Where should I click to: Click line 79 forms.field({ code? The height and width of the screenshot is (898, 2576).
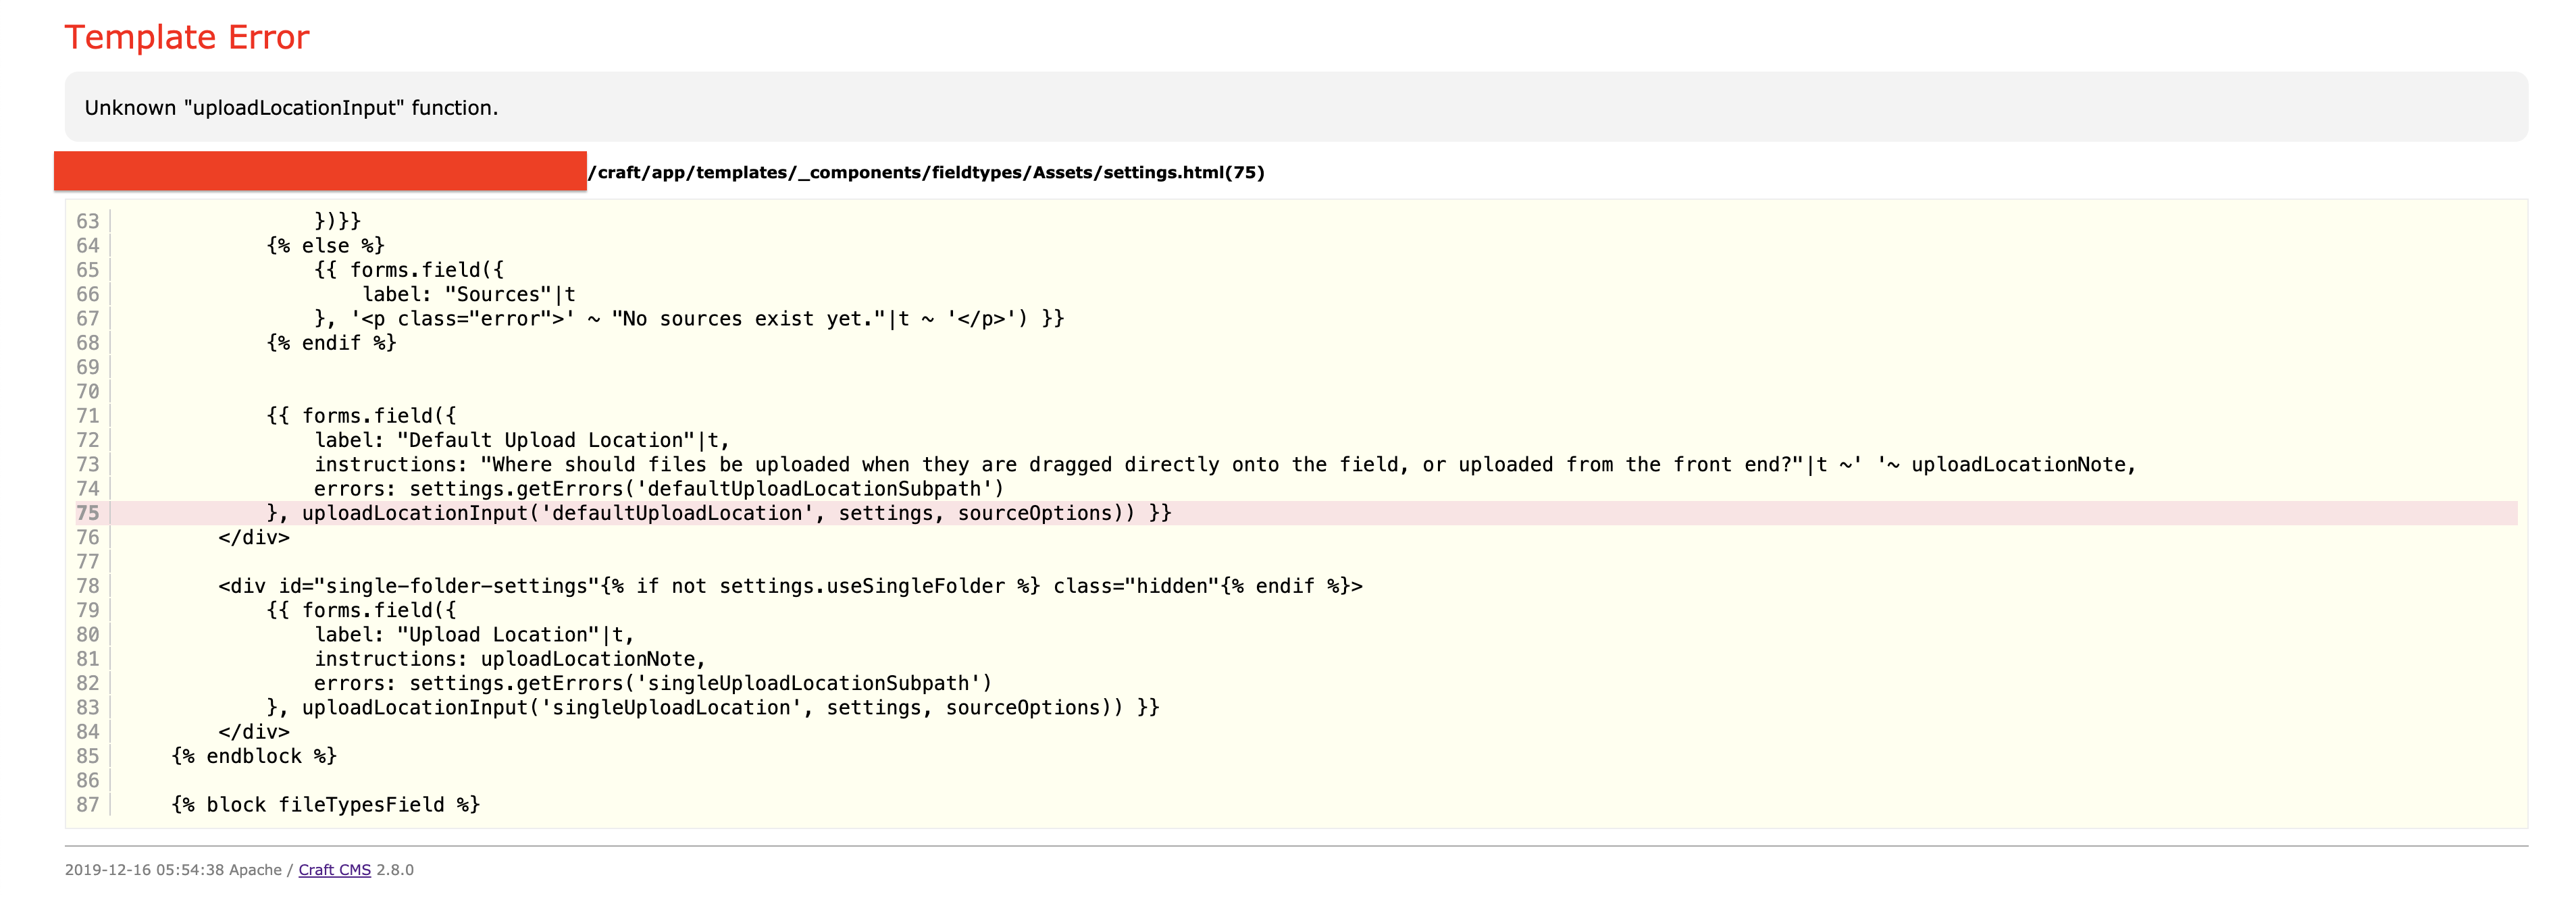click(361, 610)
